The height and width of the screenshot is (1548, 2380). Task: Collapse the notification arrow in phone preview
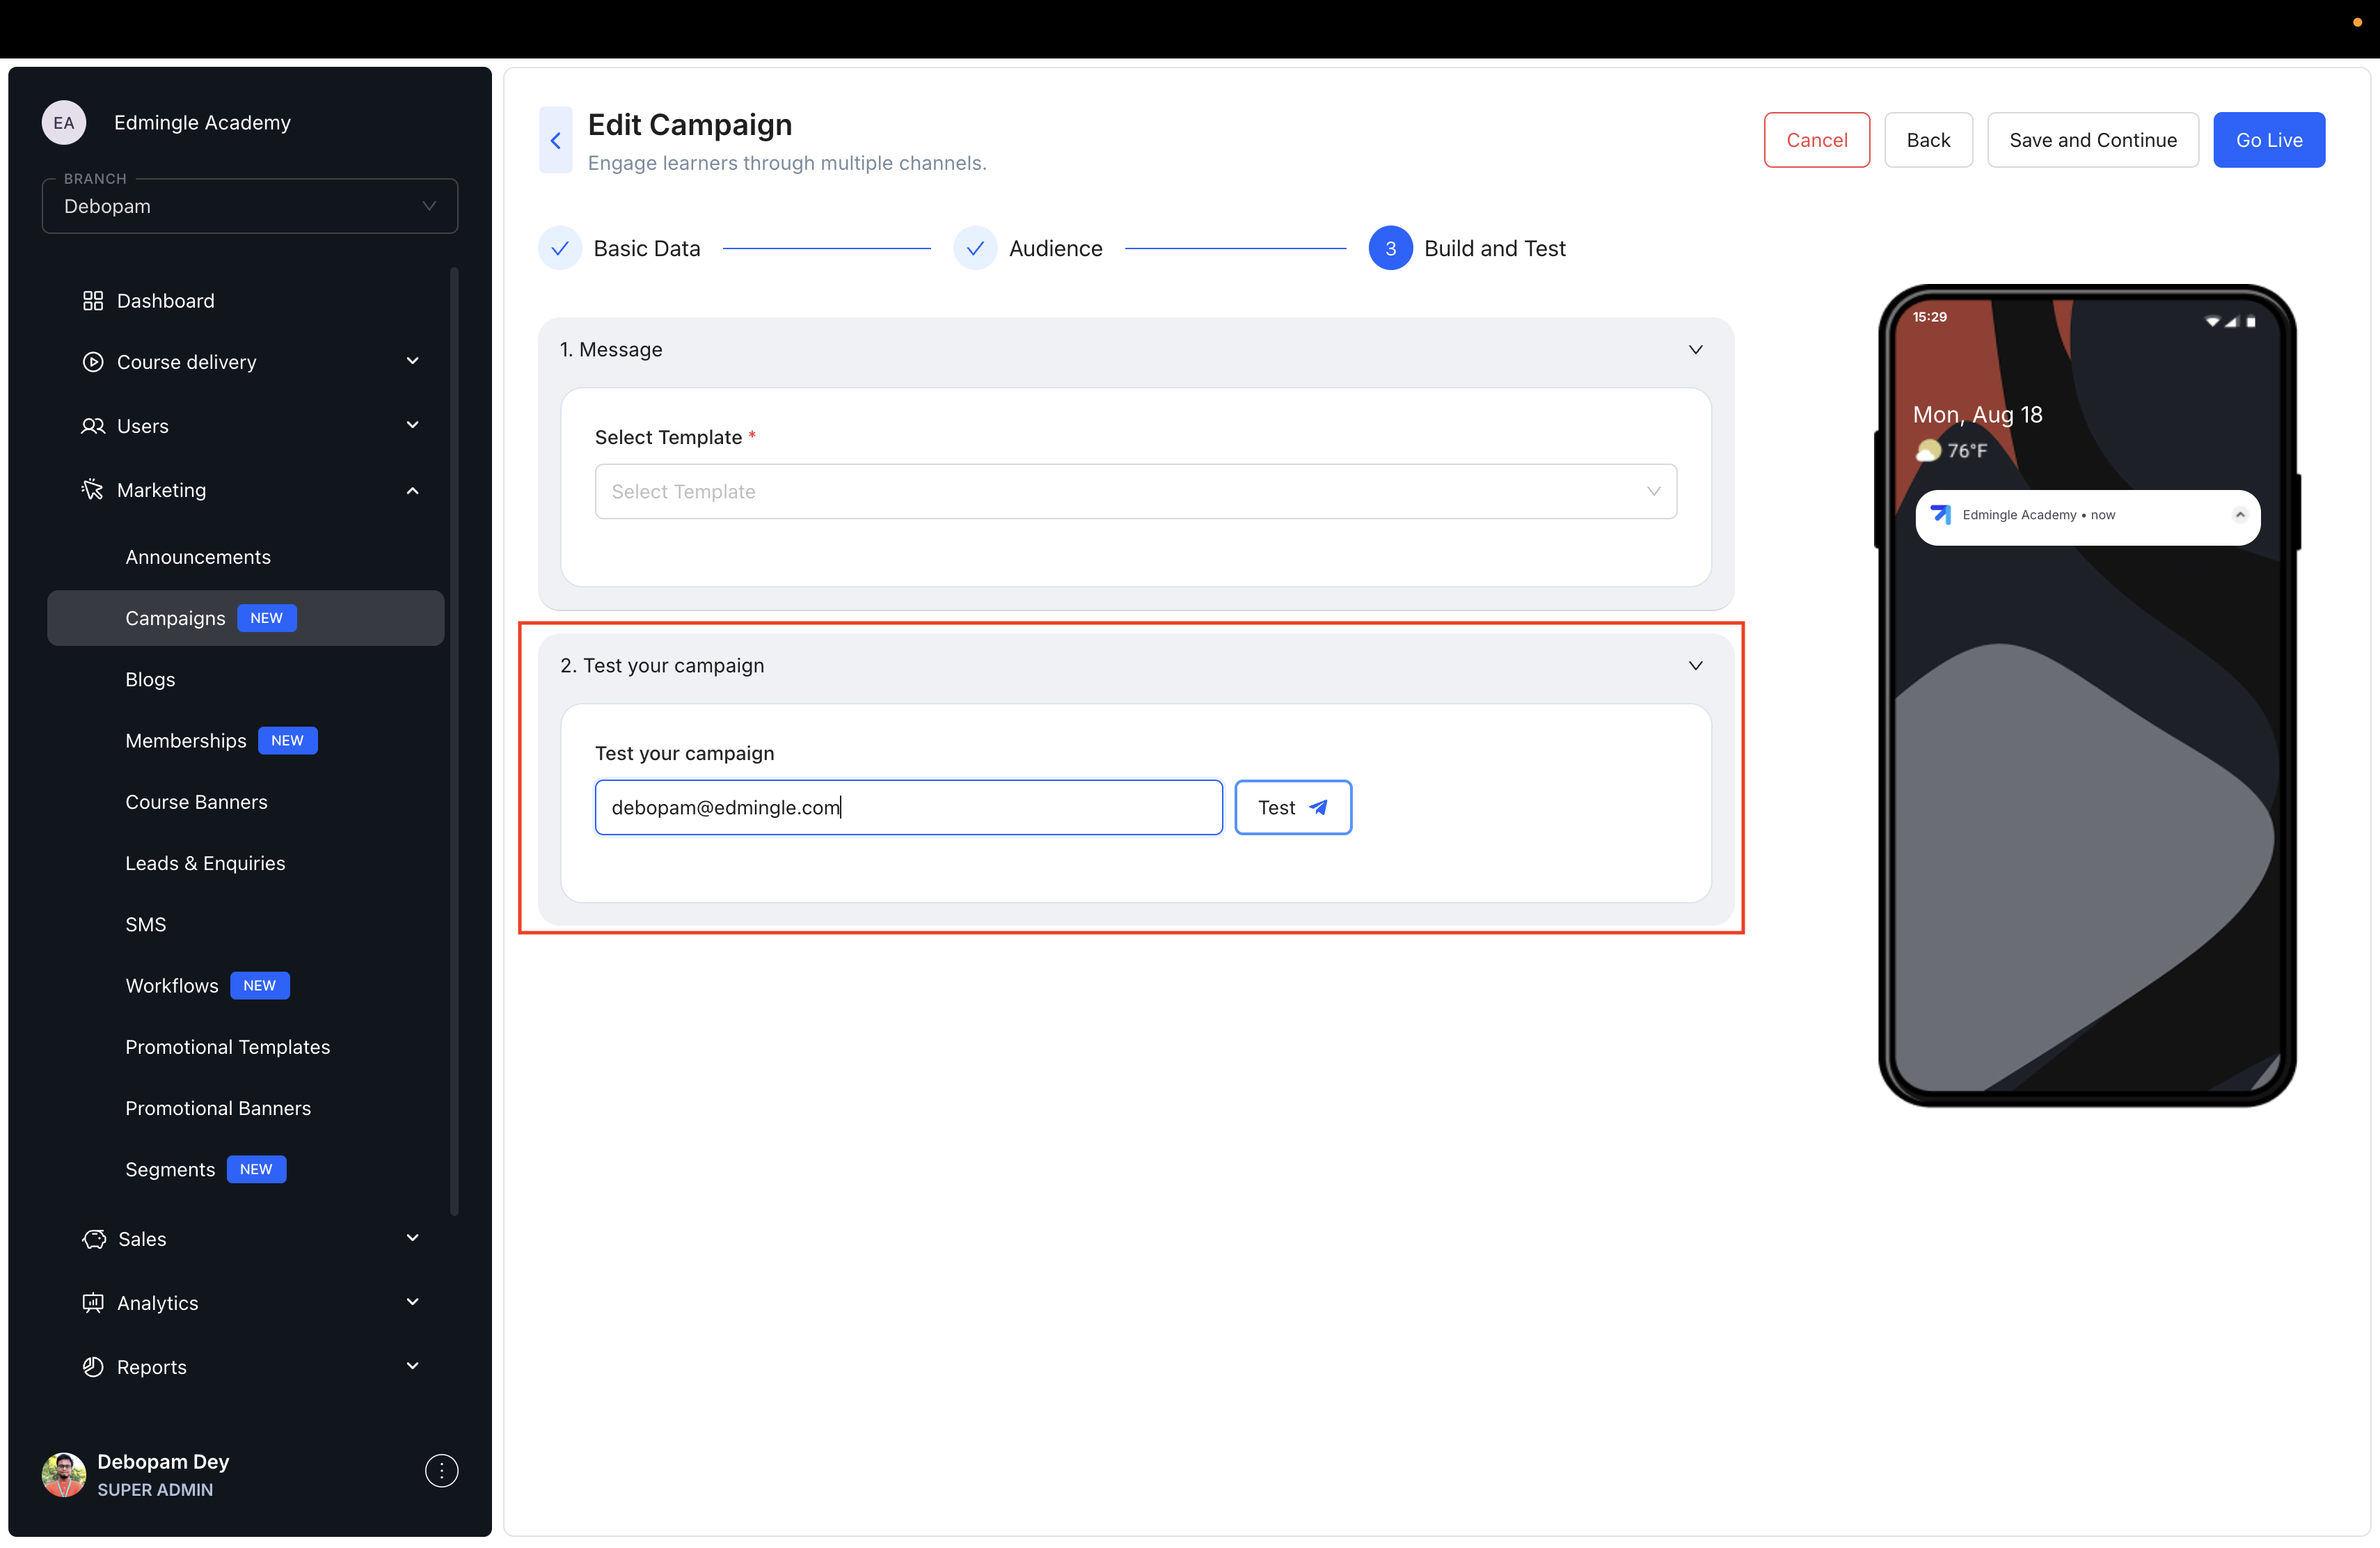click(x=2240, y=515)
